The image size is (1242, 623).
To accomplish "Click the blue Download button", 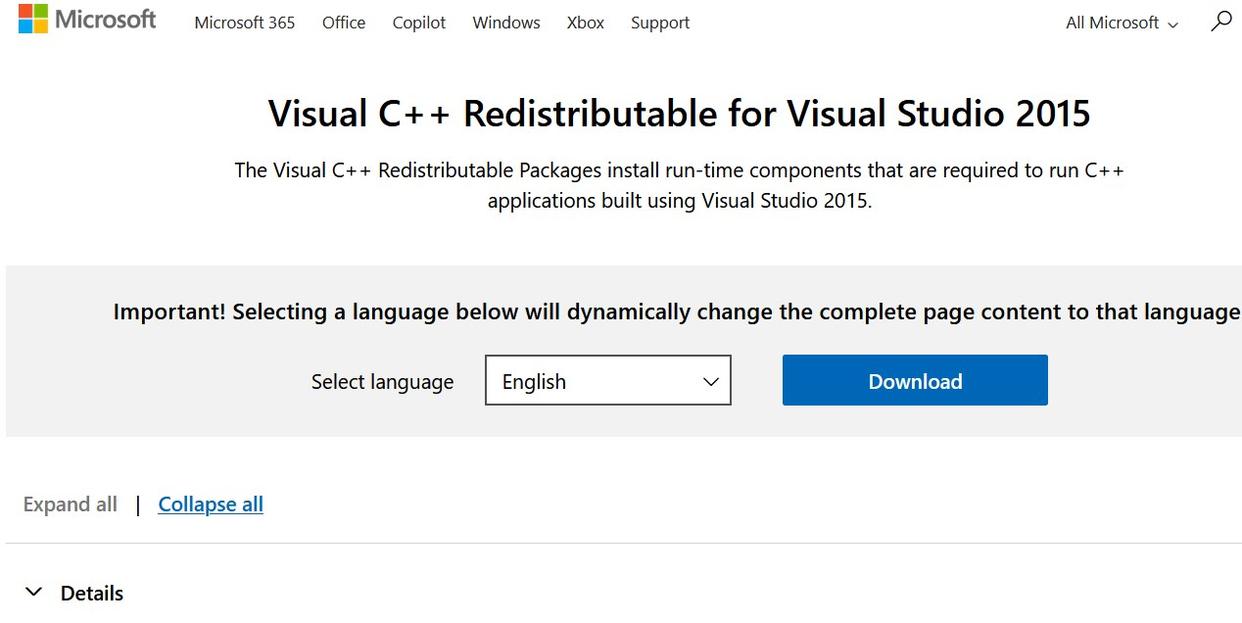I will [915, 381].
